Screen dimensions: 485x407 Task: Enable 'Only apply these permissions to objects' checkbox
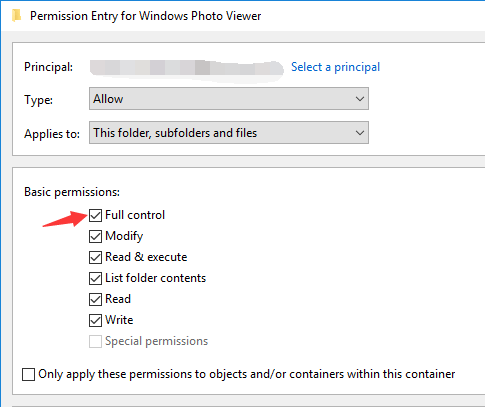28,374
